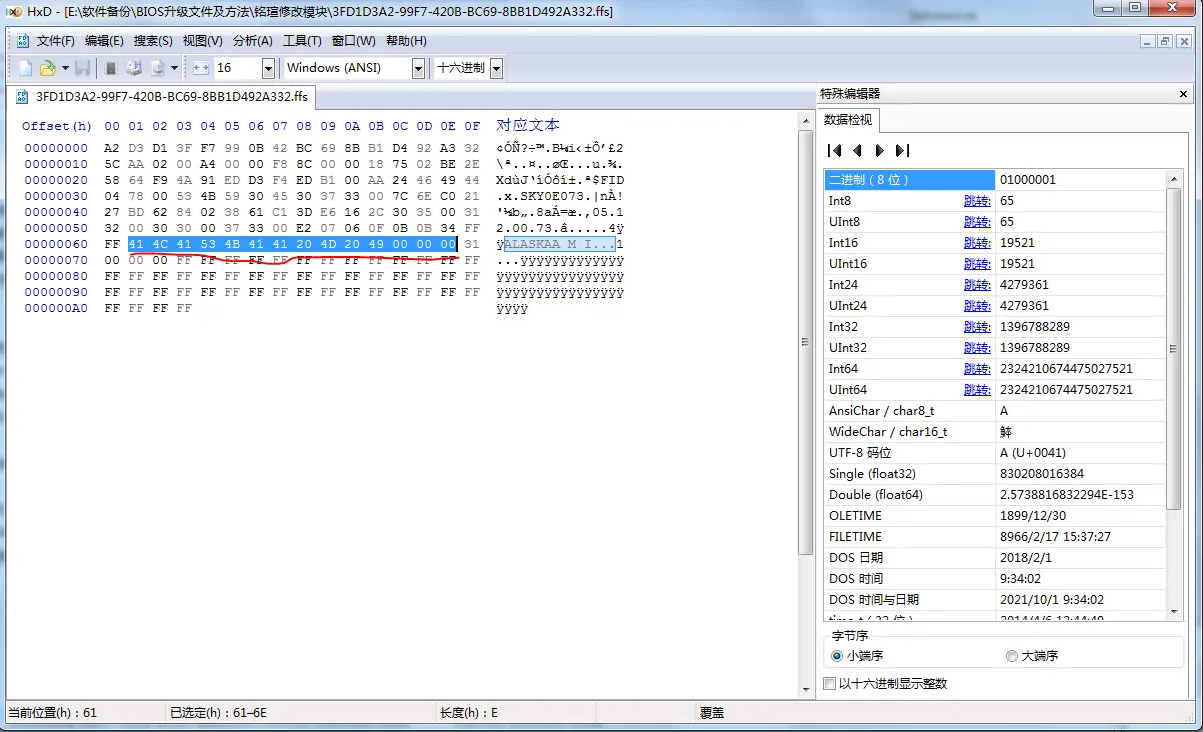Image resolution: width=1203 pixels, height=732 pixels.
Task: Click 跳转 link for UInt64
Action: [x=977, y=390]
